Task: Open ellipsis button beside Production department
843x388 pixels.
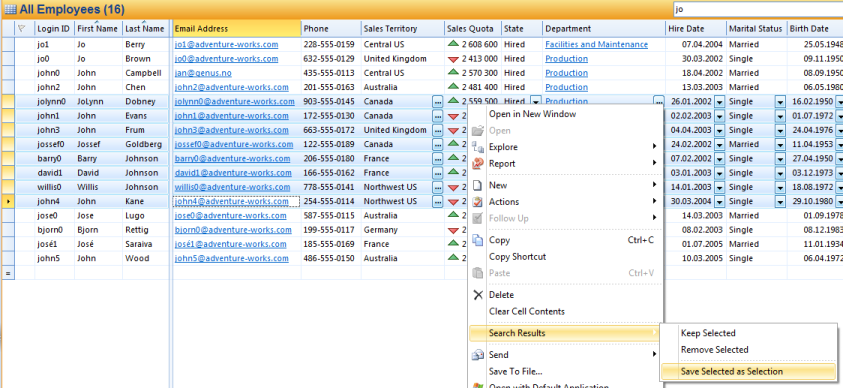Action: coord(659,102)
